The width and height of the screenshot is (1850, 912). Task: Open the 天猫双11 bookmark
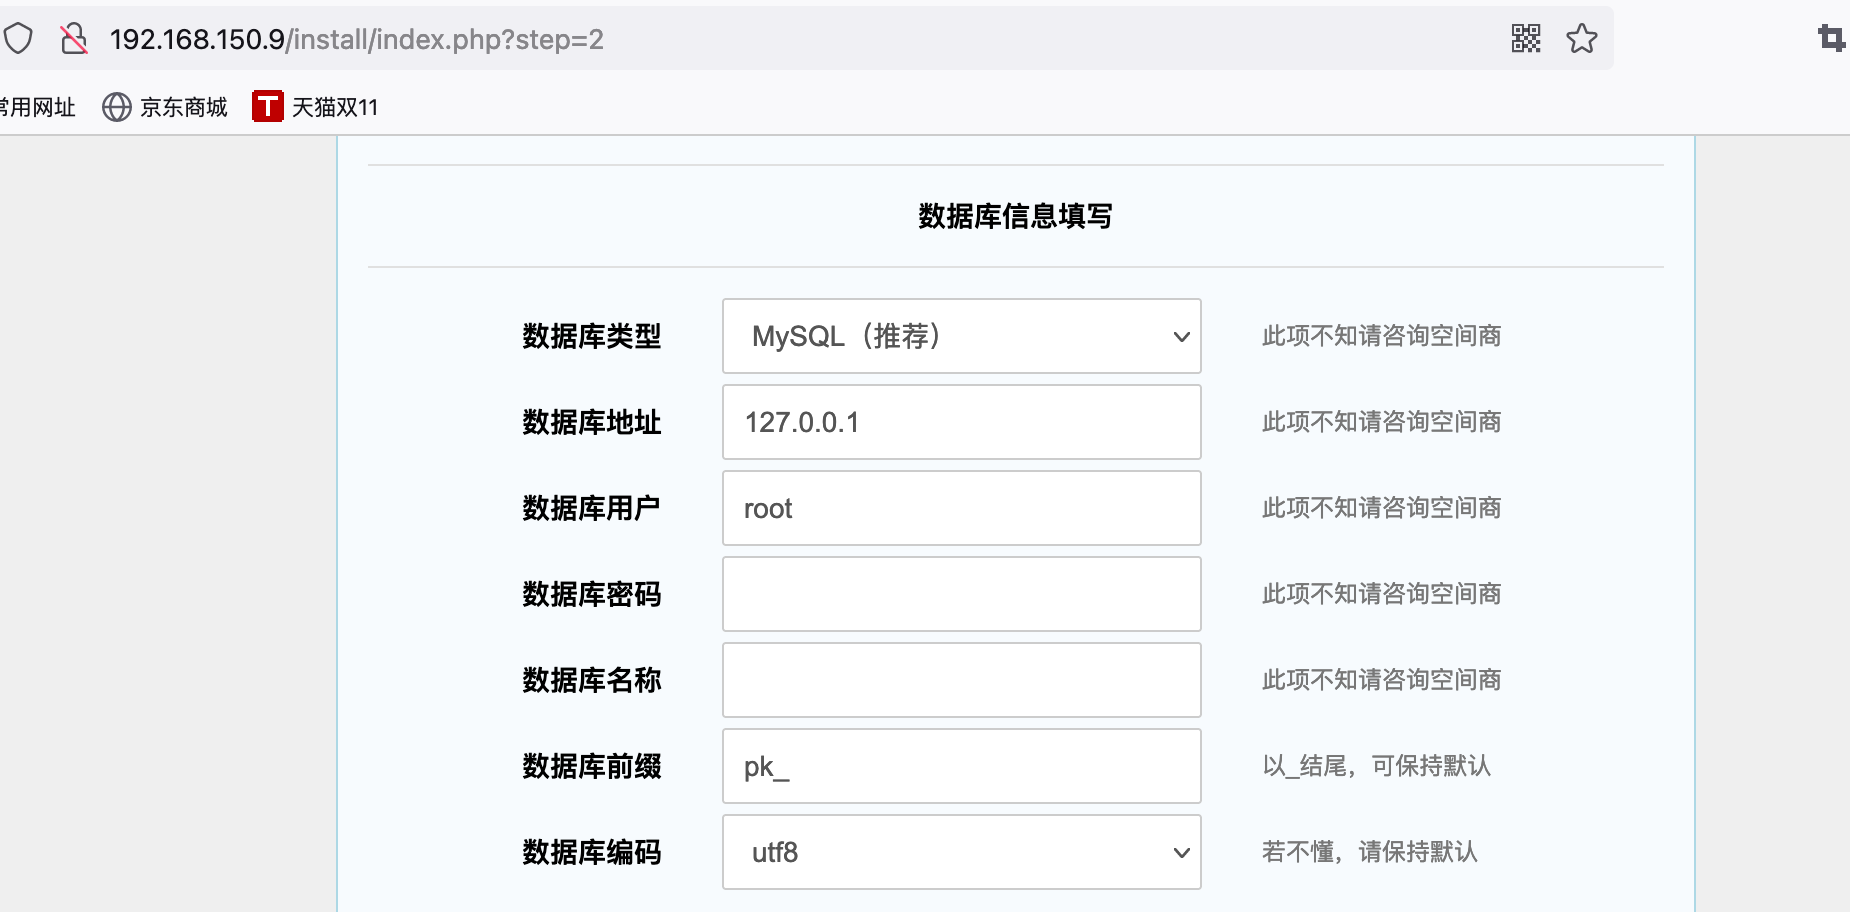(x=316, y=106)
